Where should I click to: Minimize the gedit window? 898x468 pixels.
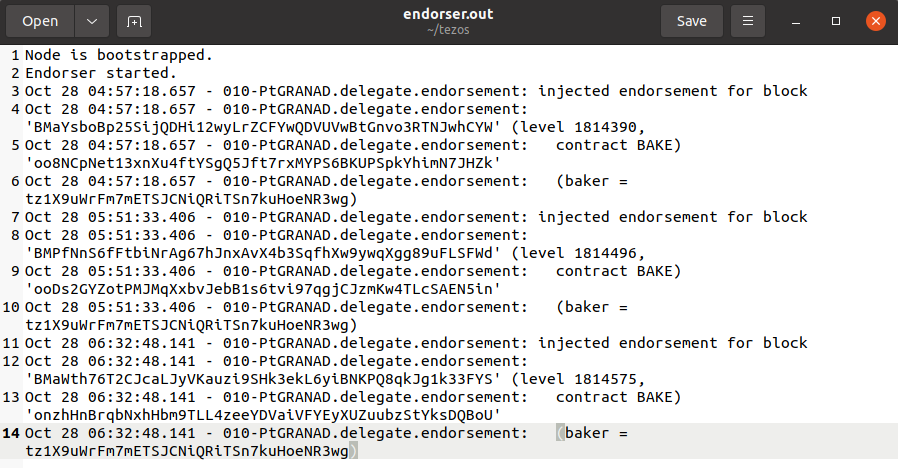[x=802, y=21]
